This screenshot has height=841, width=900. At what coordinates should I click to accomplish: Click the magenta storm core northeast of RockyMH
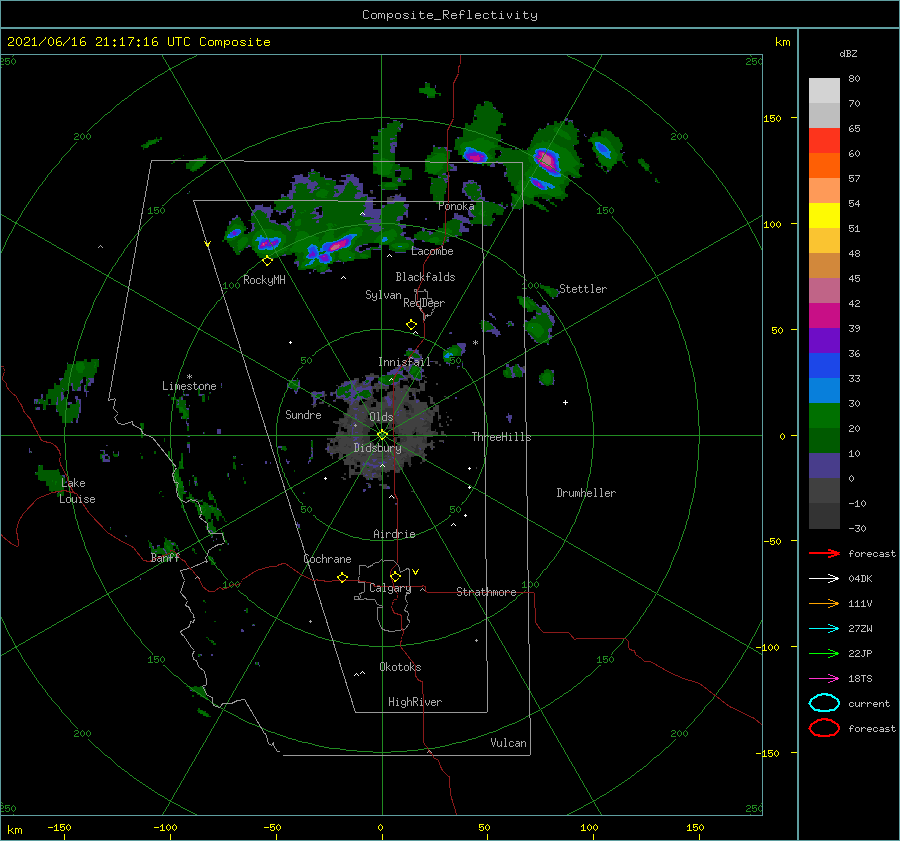pyautogui.click(x=339, y=245)
